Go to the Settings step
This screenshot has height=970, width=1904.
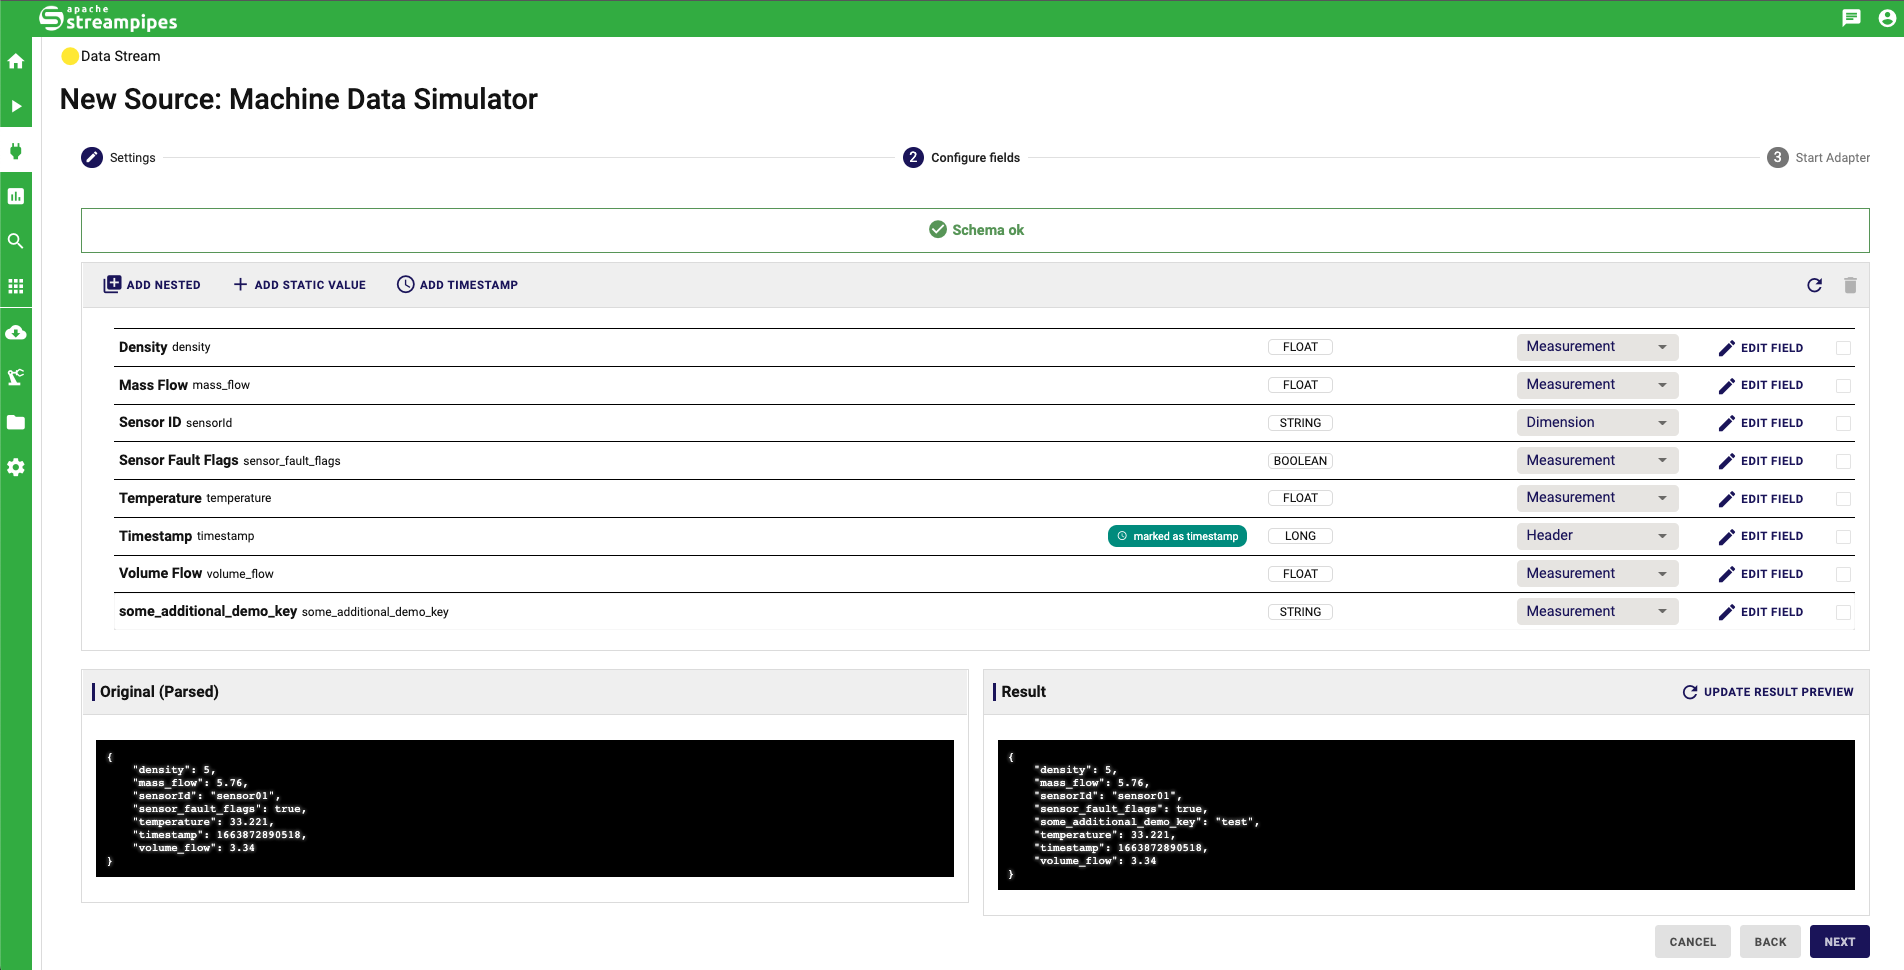click(119, 158)
